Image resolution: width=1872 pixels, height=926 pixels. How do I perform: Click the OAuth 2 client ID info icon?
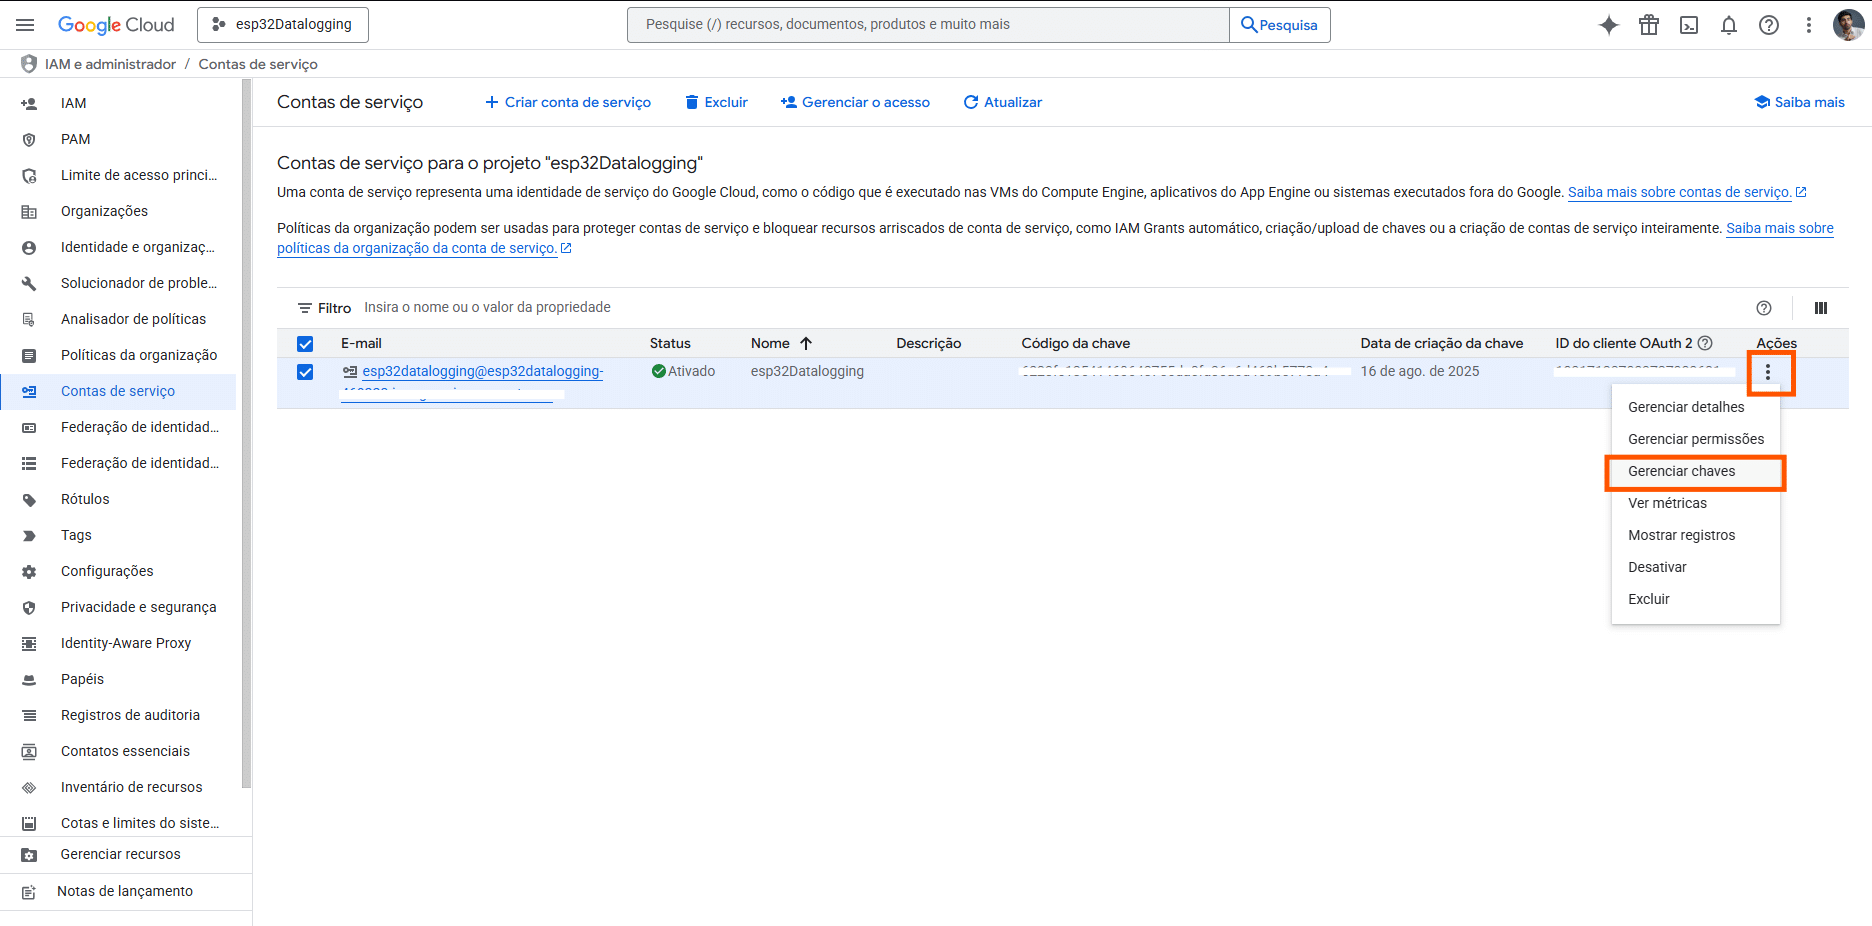point(1705,343)
